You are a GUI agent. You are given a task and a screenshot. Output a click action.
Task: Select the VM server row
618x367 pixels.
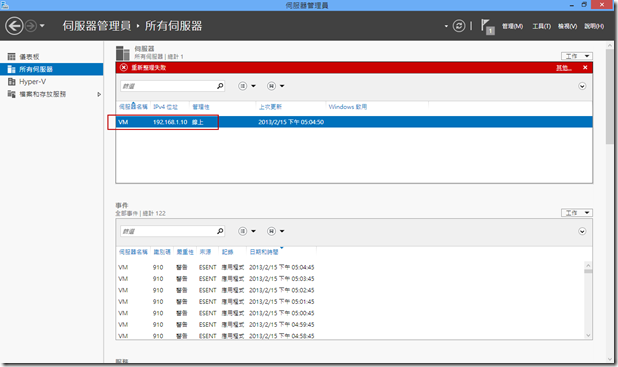click(x=354, y=122)
